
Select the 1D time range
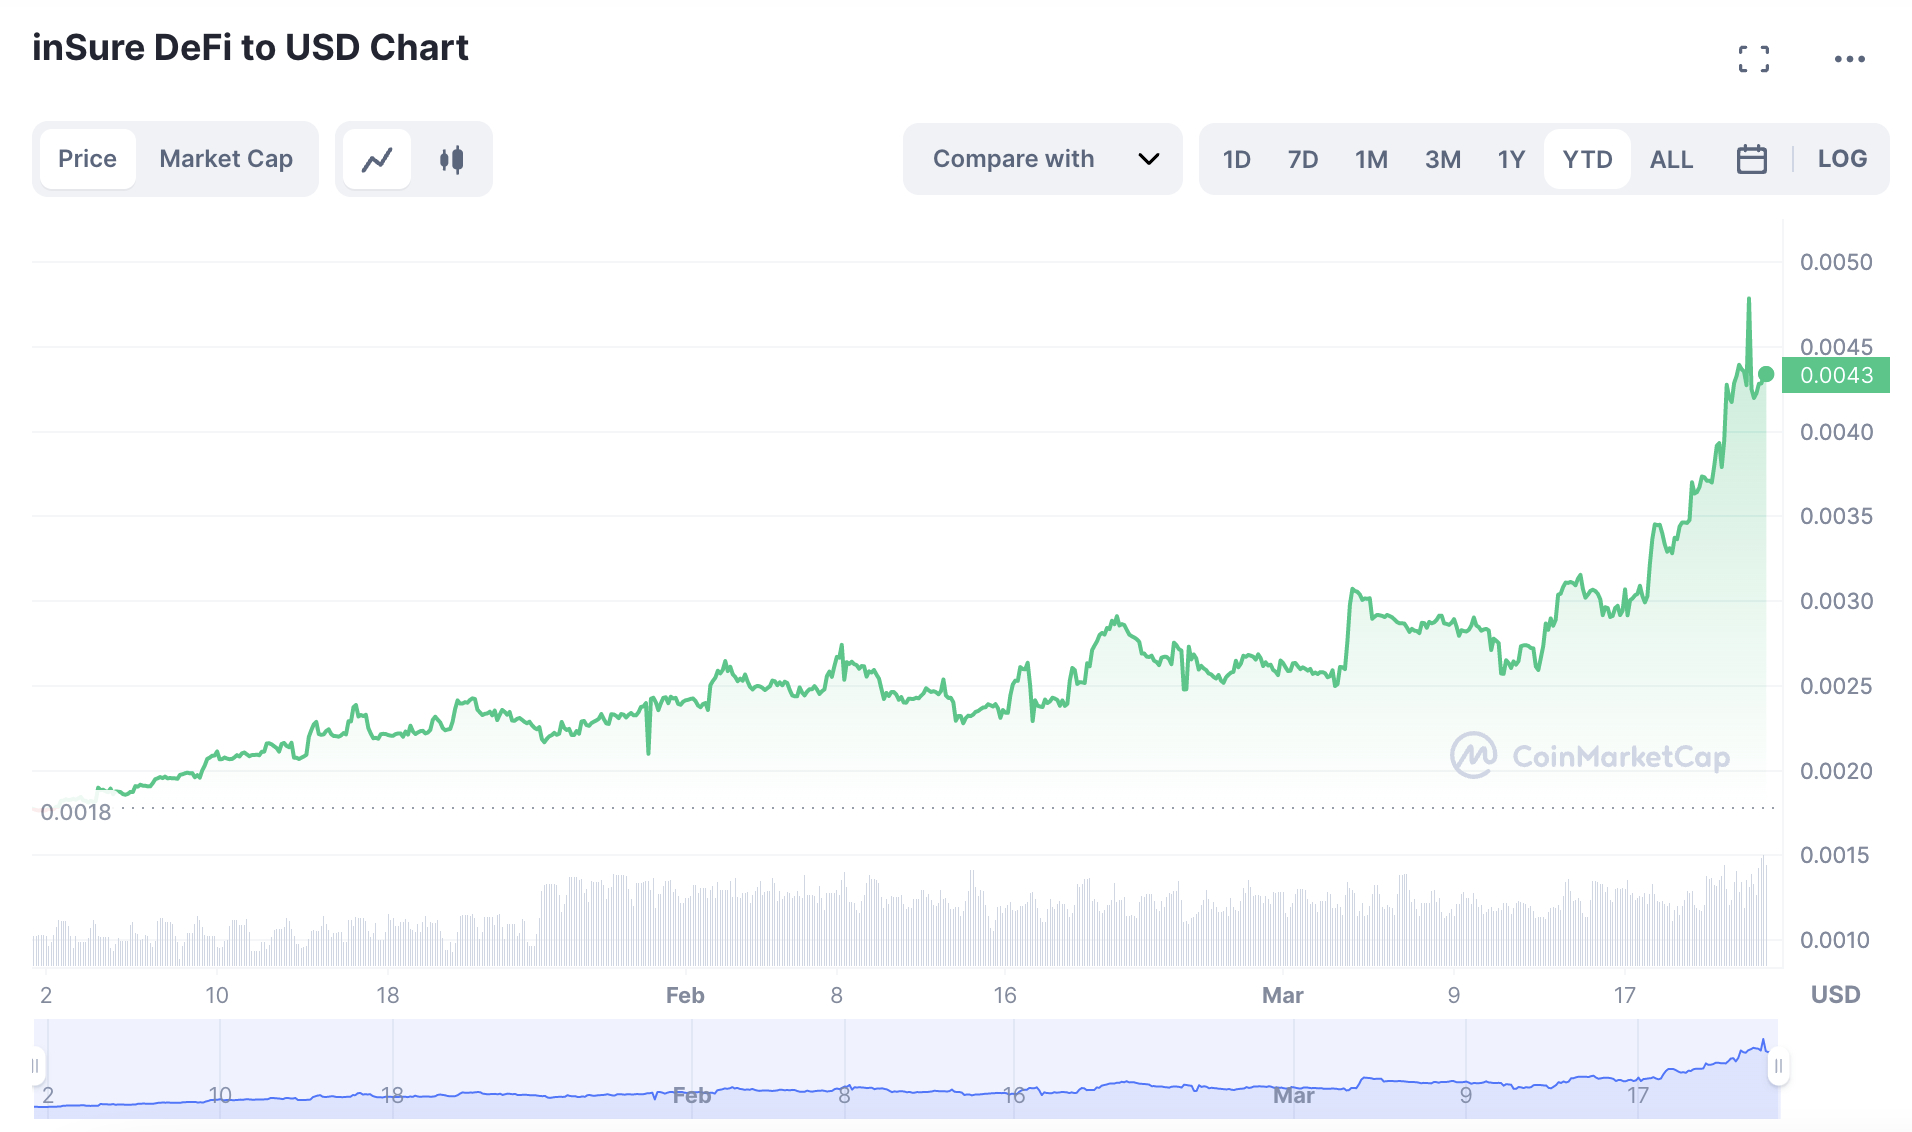click(x=1236, y=159)
